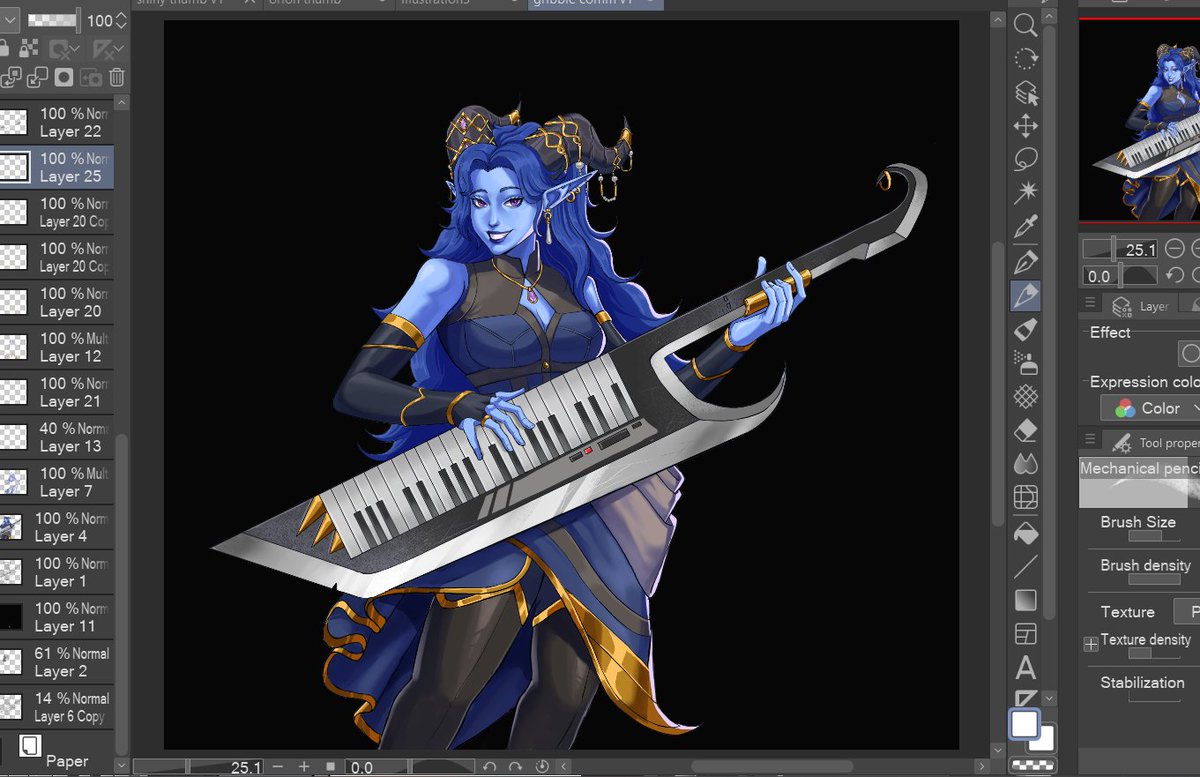Select the Lasso selection tool
The width and height of the screenshot is (1200, 777).
coord(1025,160)
